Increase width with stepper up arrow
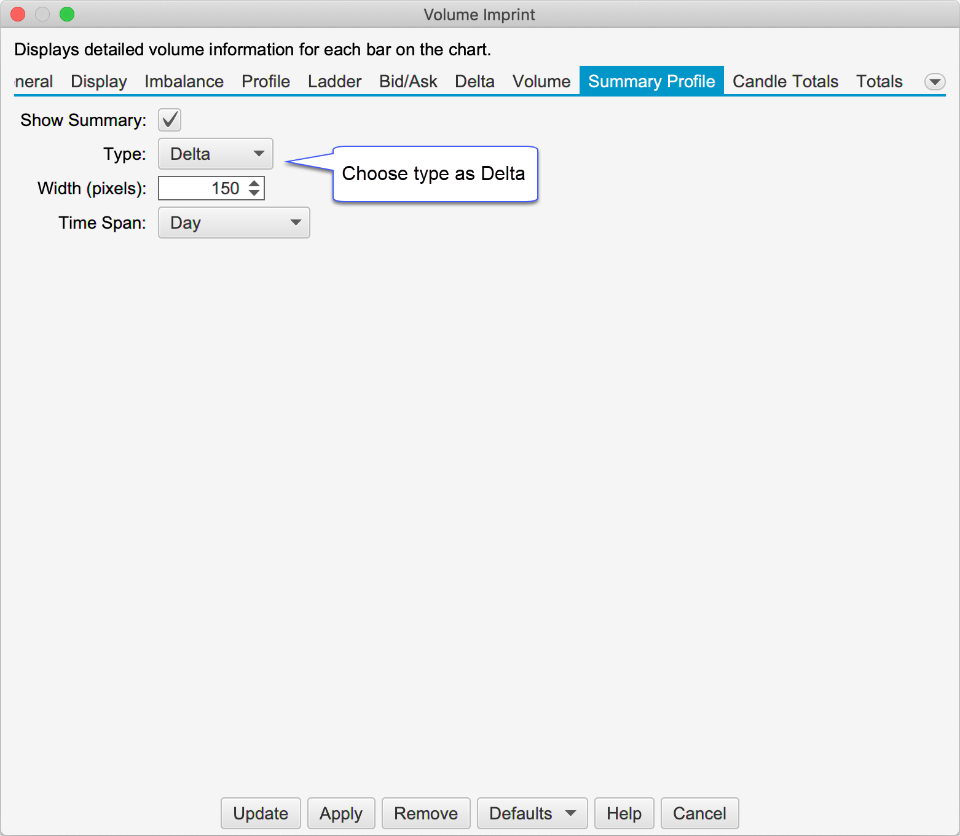The width and height of the screenshot is (960, 836). pos(254,183)
